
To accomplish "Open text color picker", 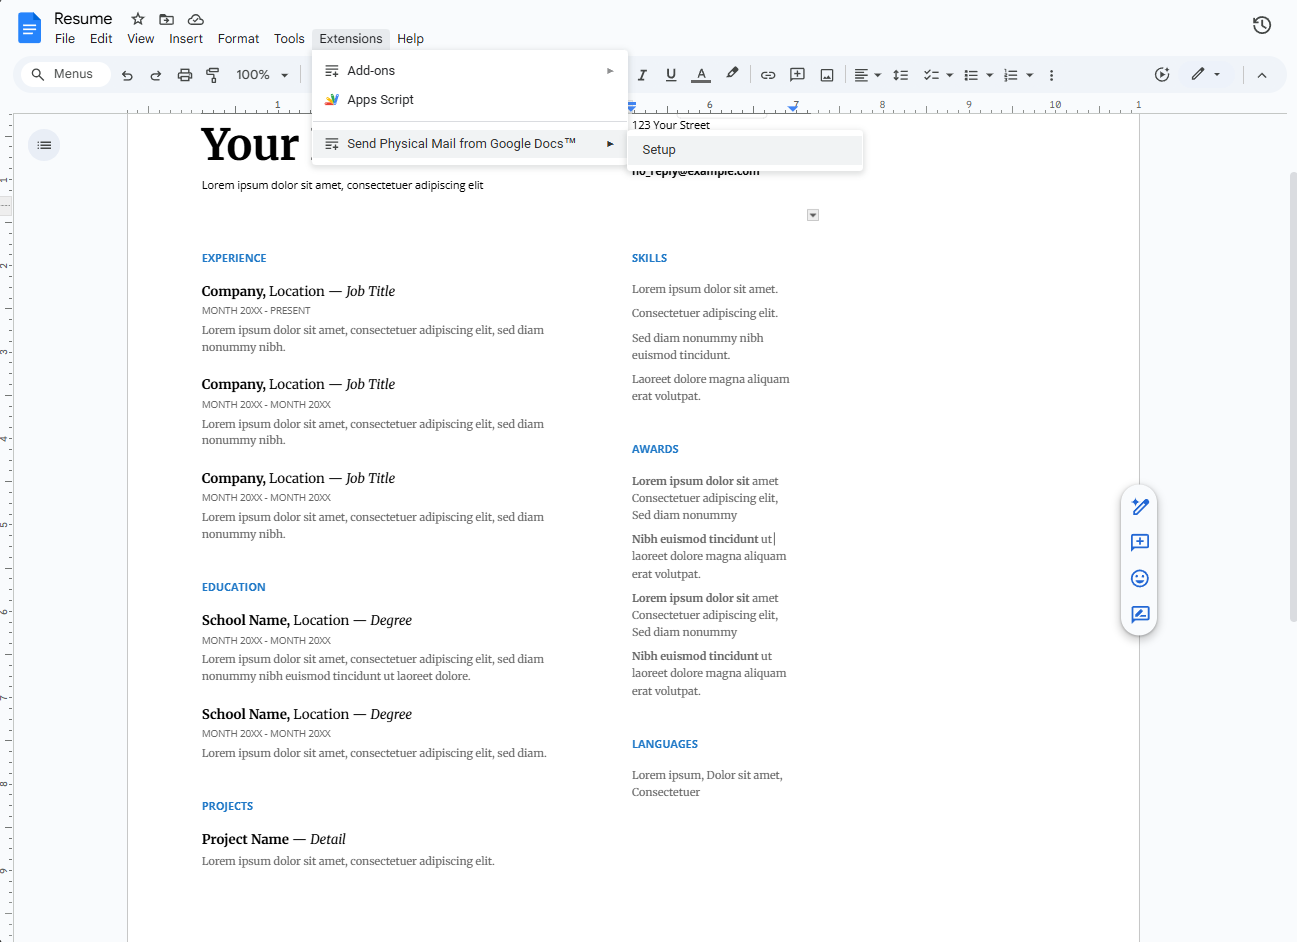I will click(x=702, y=75).
